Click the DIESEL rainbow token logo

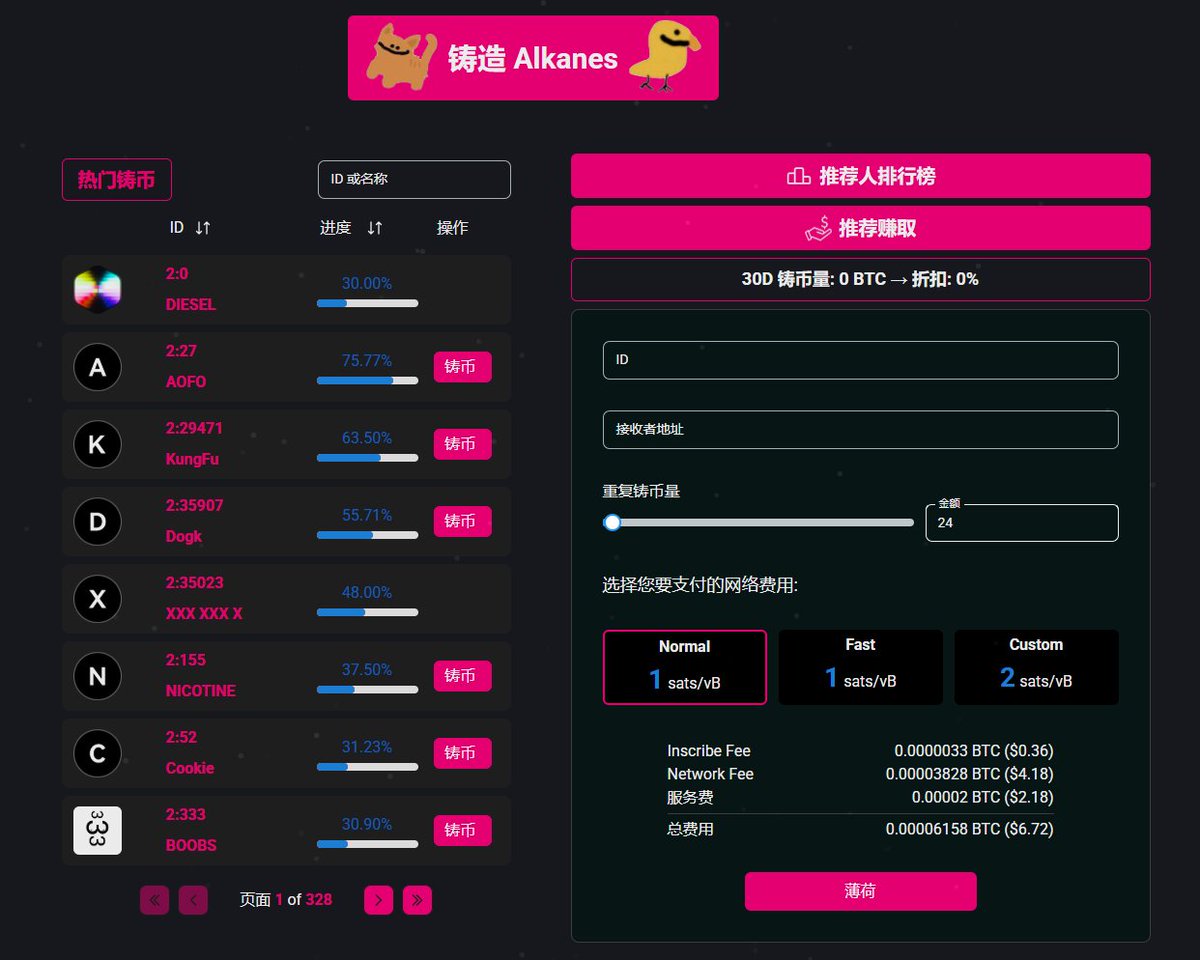97,289
